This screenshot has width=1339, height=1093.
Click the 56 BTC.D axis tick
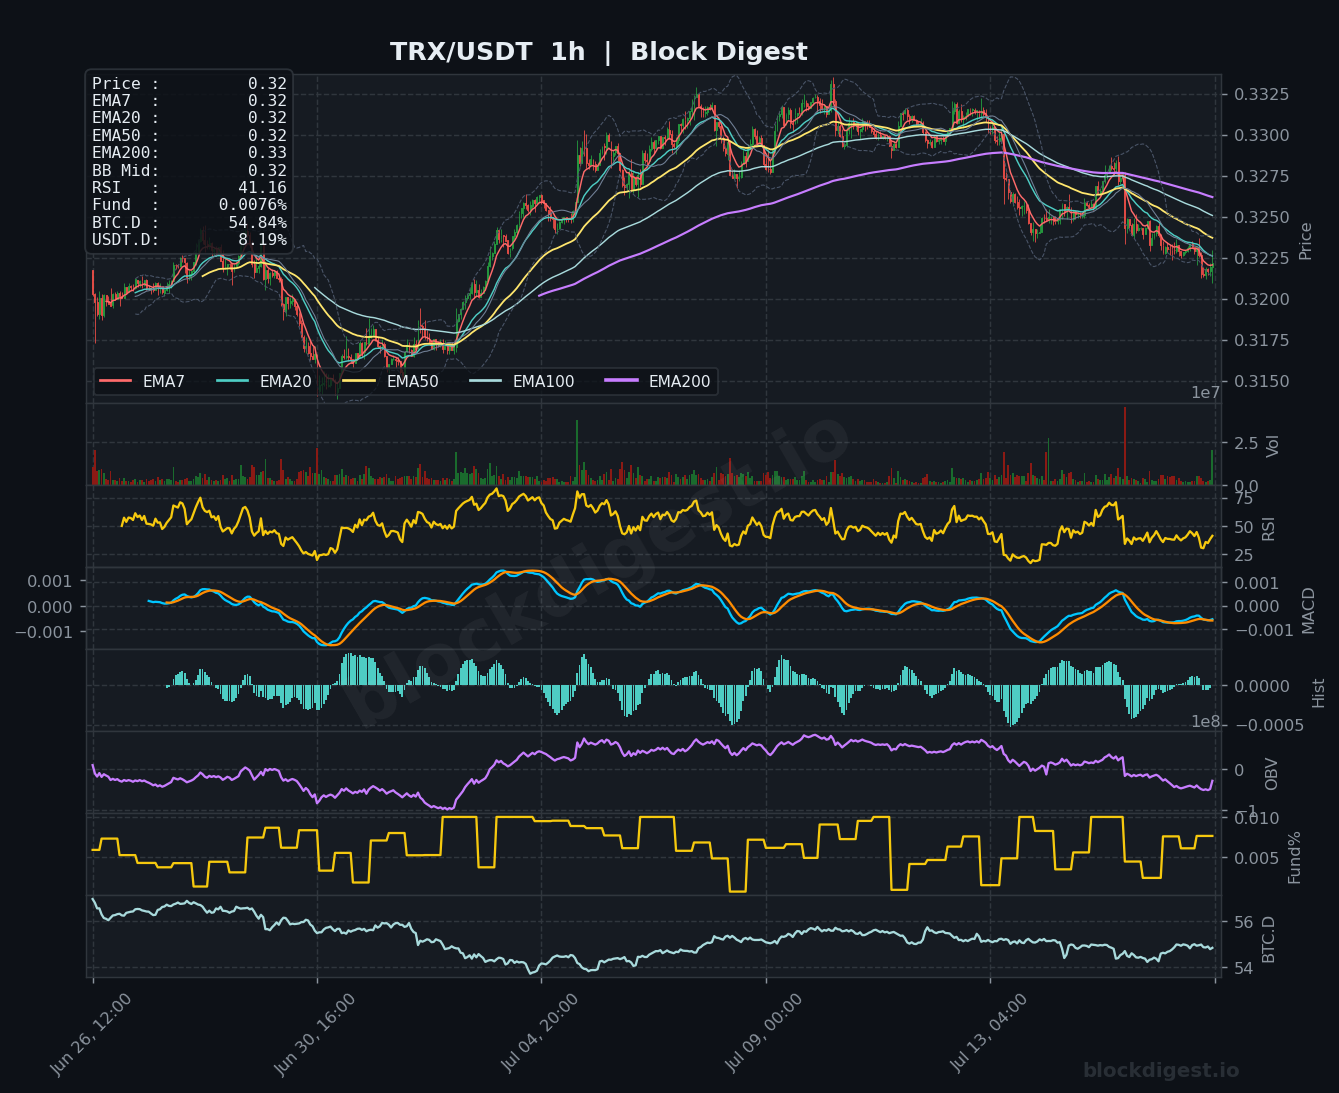click(x=1243, y=922)
